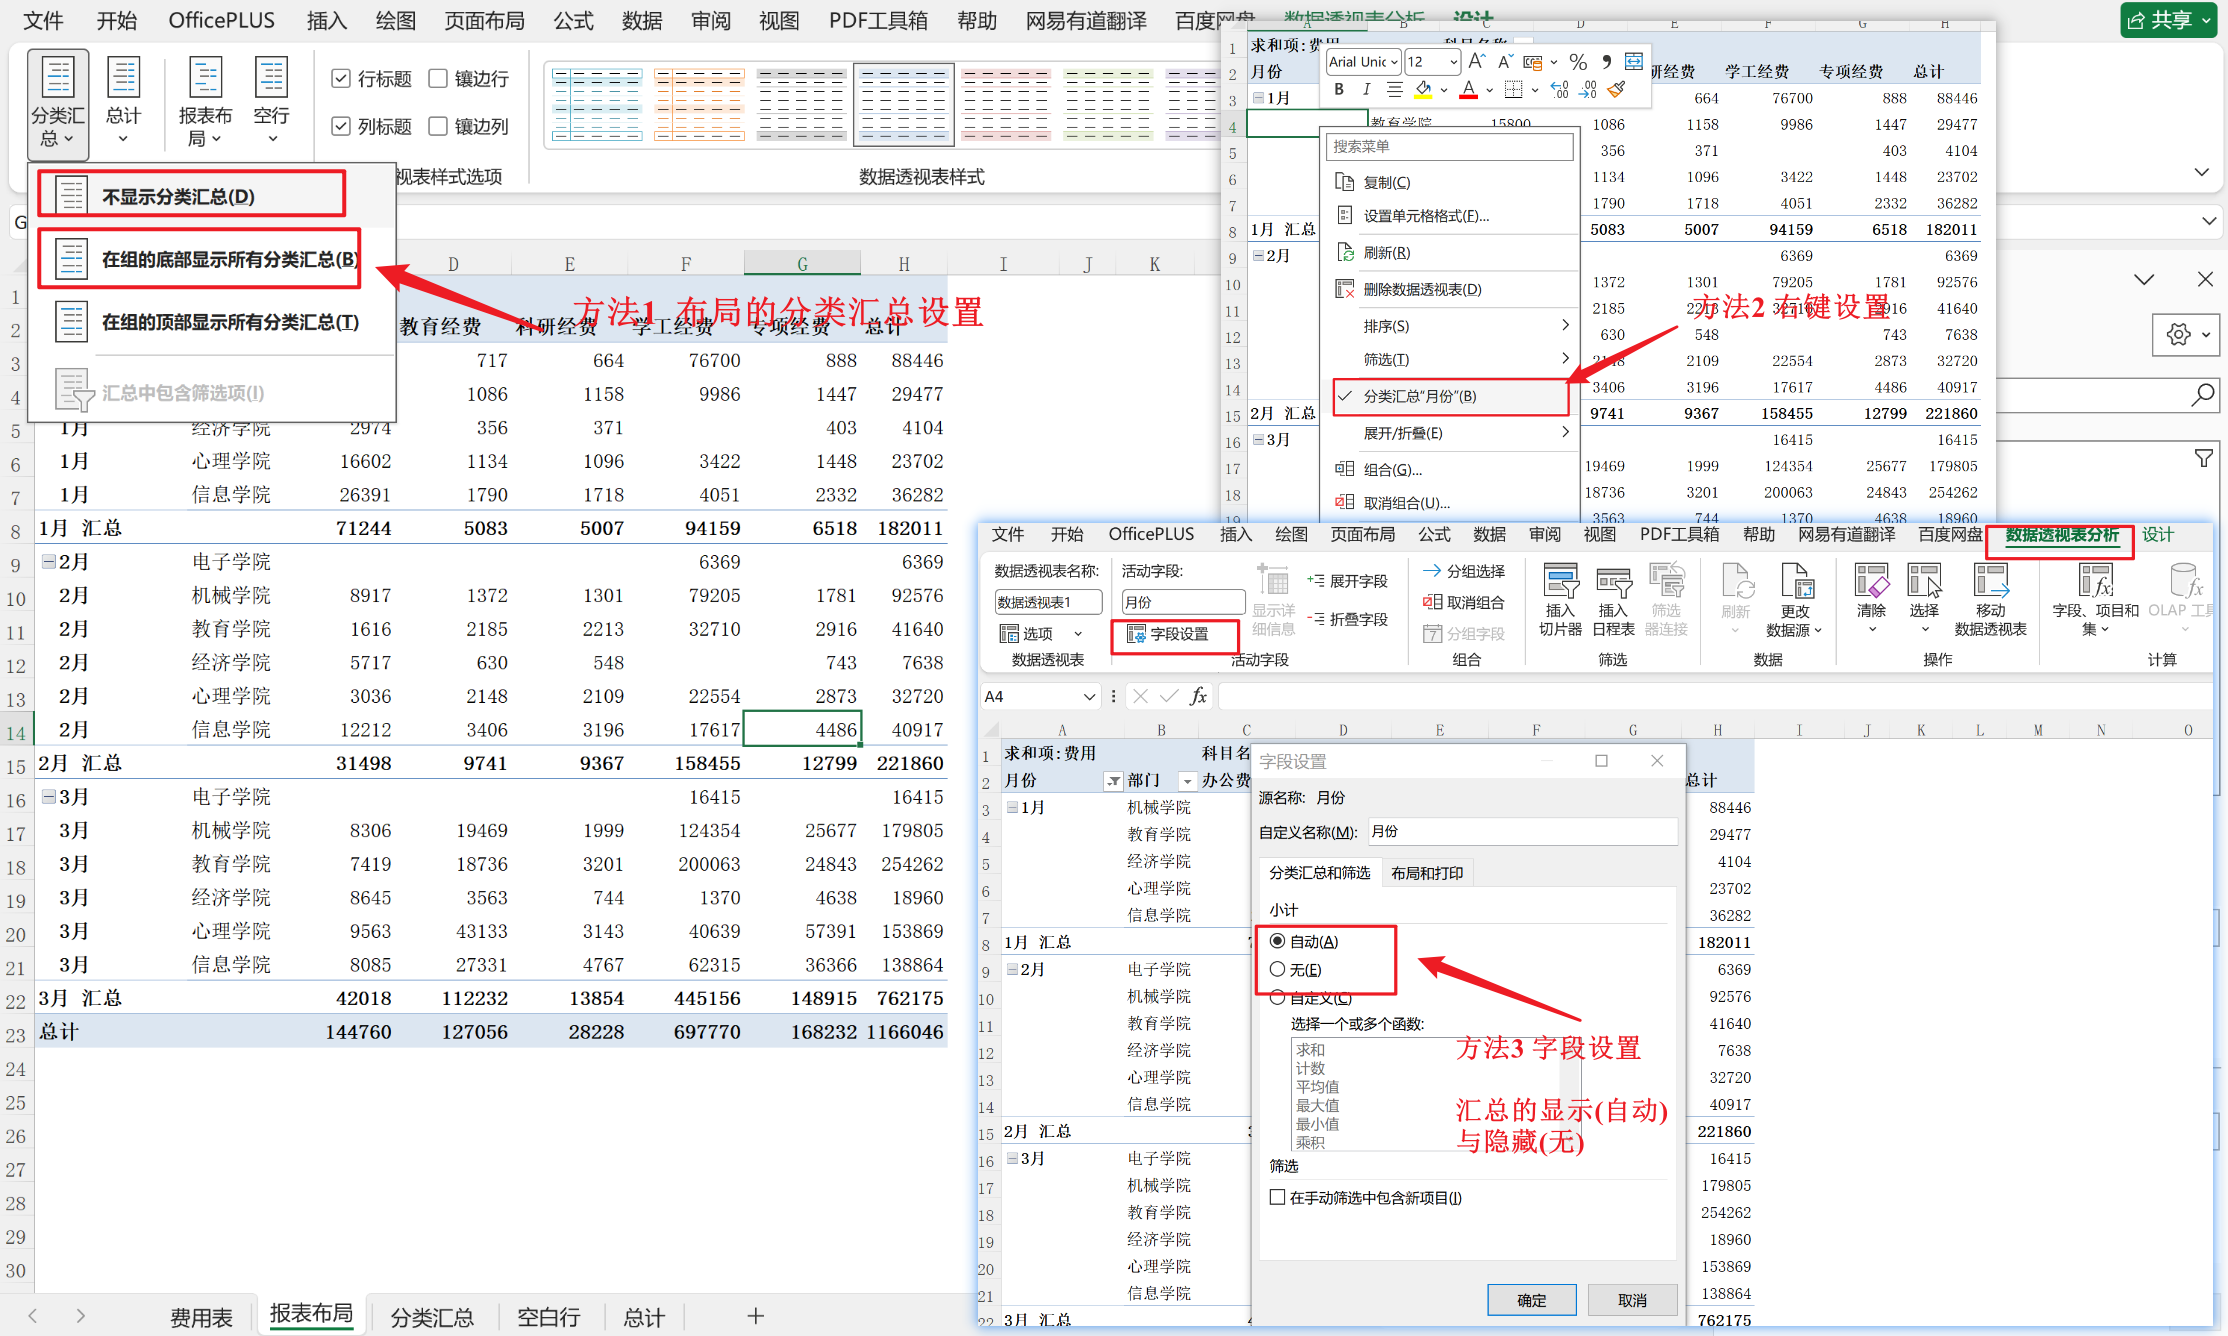Click the 自定义名称 input field
The height and width of the screenshot is (1336, 2228).
pyautogui.click(x=1521, y=831)
